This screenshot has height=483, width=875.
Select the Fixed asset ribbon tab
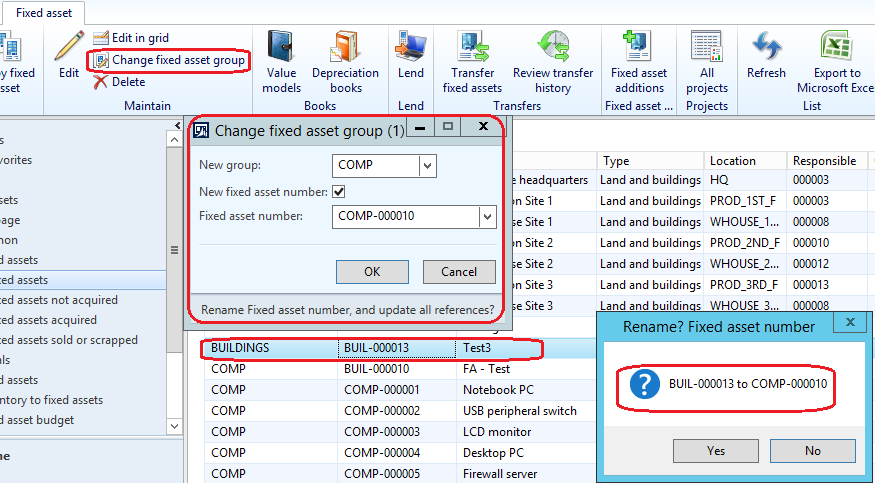point(44,12)
